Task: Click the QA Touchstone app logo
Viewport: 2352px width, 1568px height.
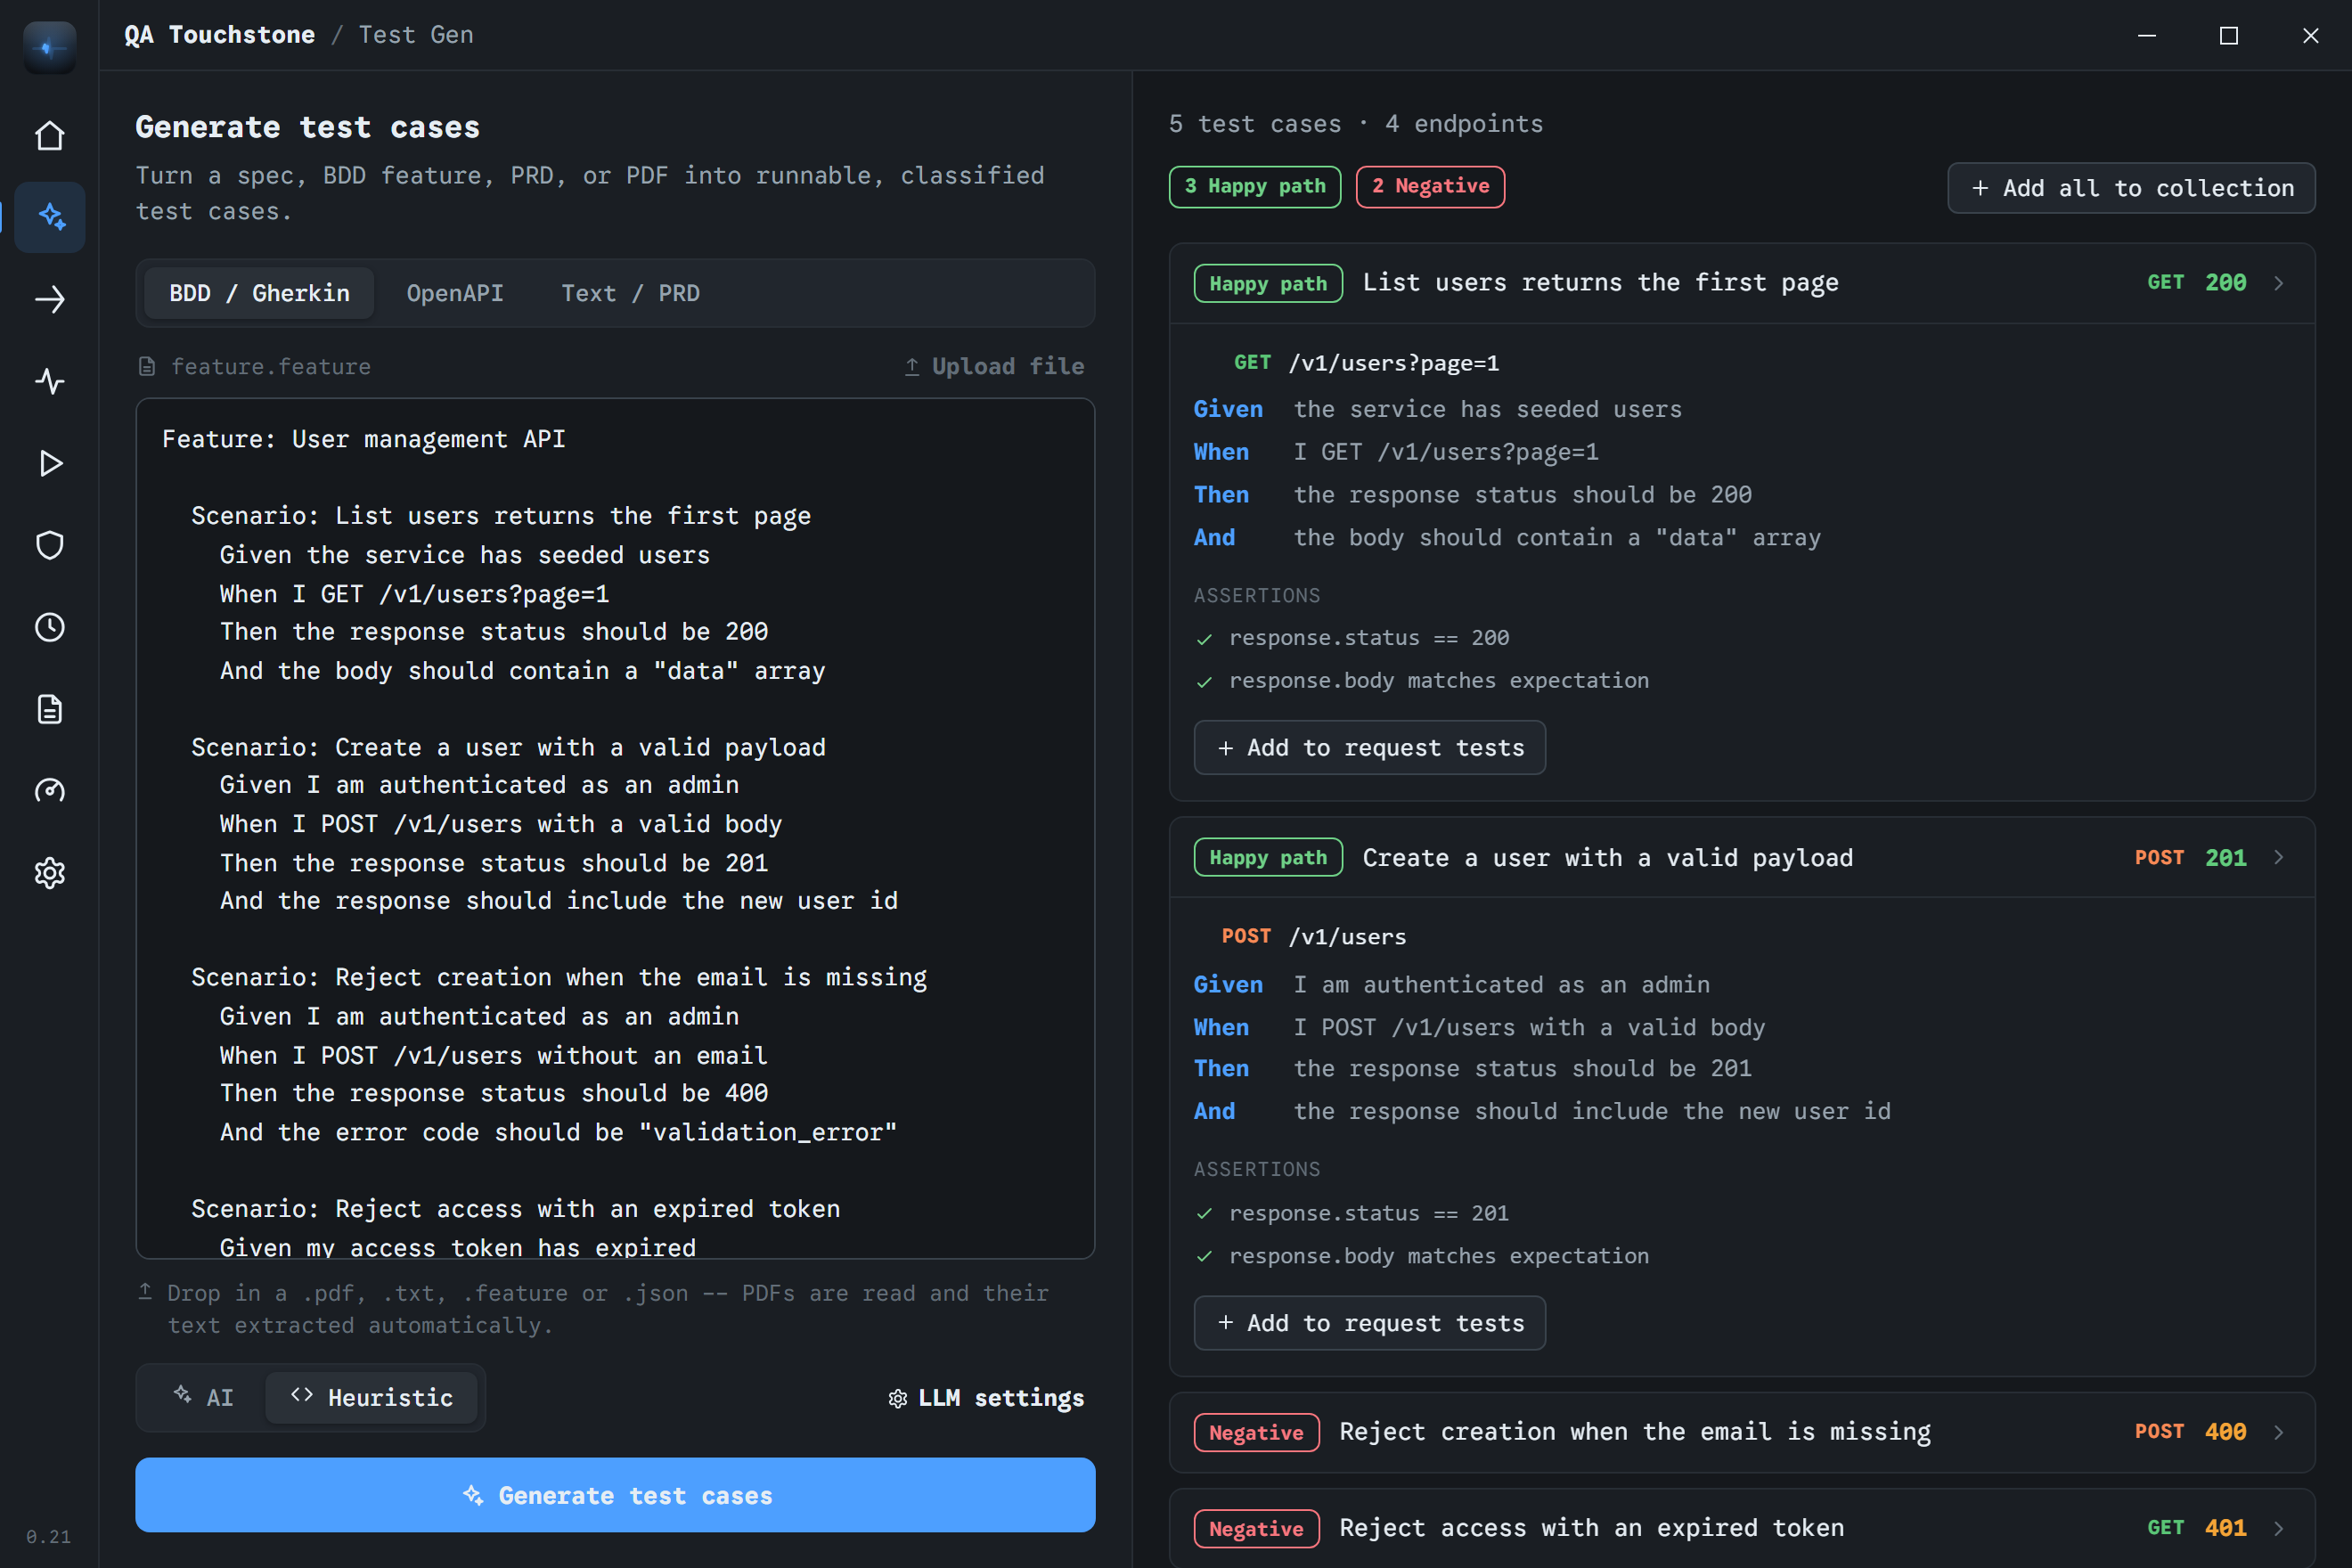Action: point(49,47)
